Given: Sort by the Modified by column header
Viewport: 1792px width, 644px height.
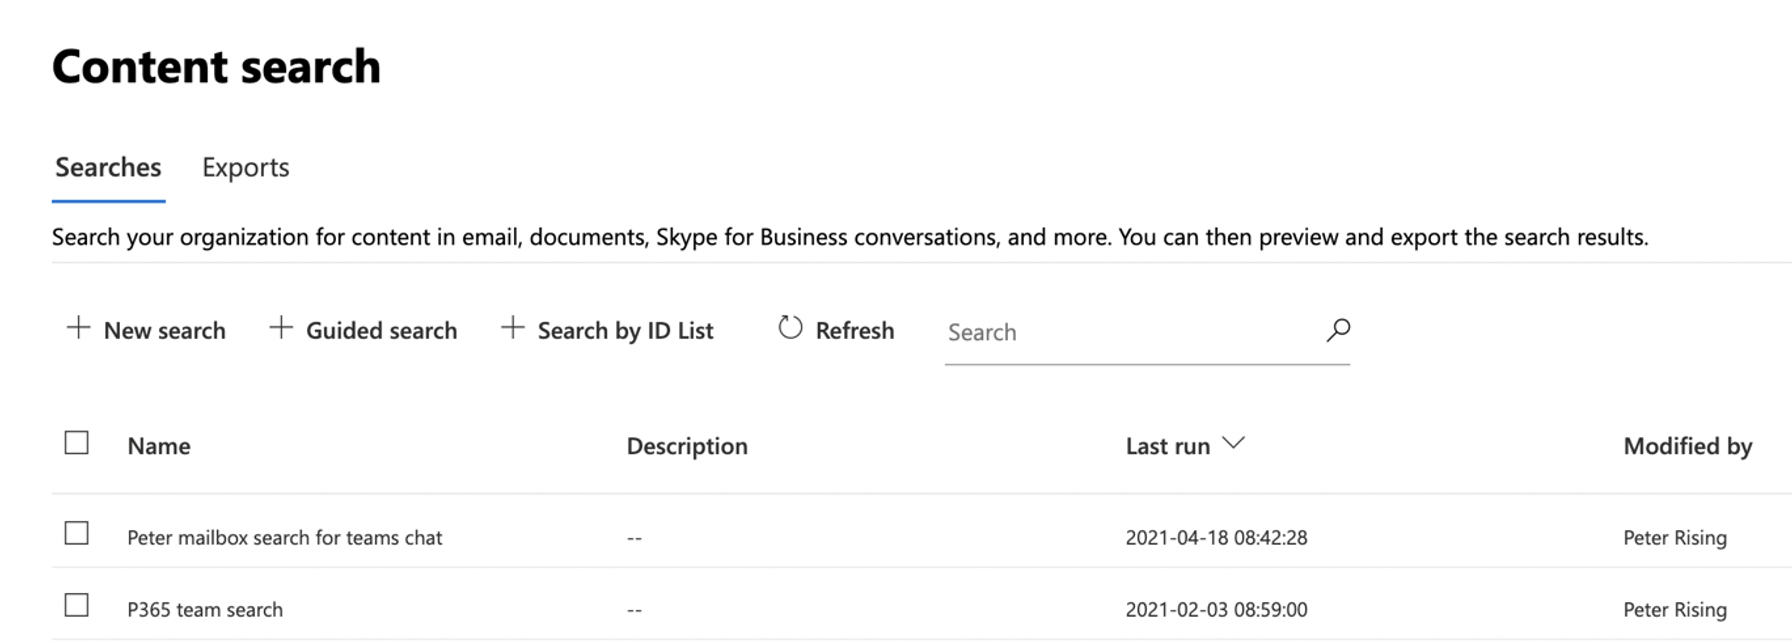Looking at the screenshot, I should pos(1687,446).
